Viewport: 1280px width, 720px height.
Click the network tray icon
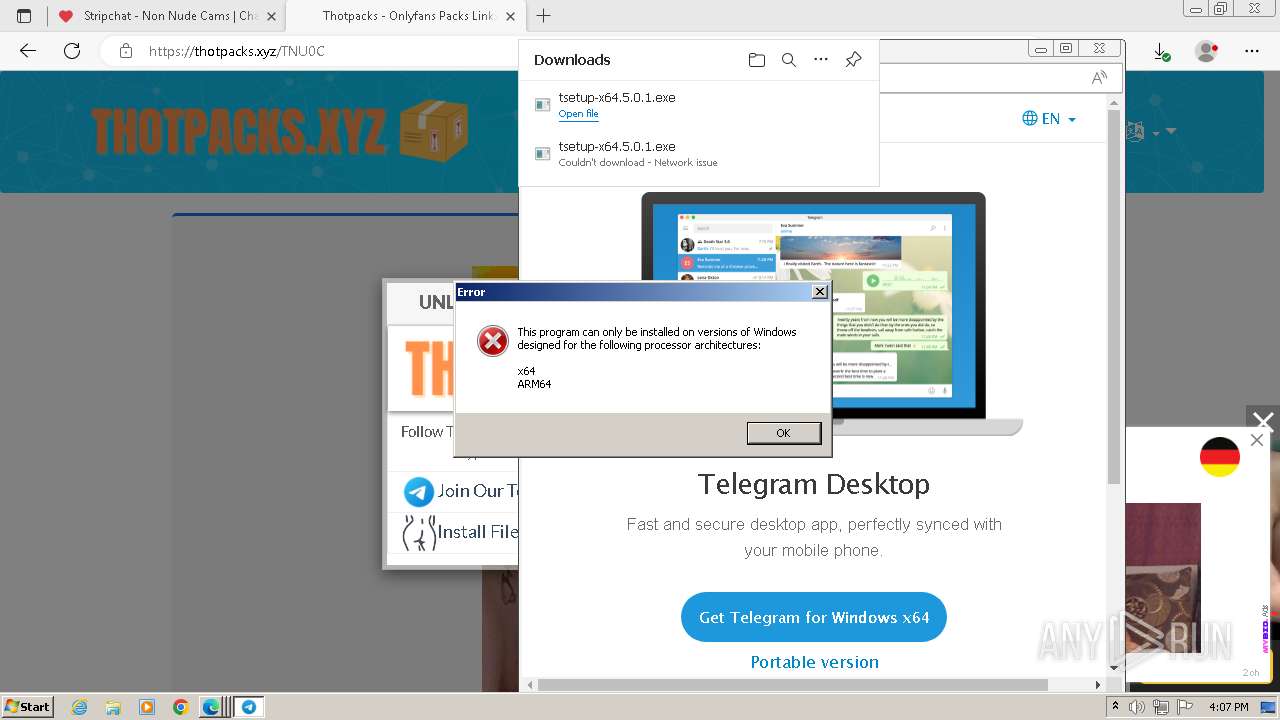click(x=1161, y=707)
